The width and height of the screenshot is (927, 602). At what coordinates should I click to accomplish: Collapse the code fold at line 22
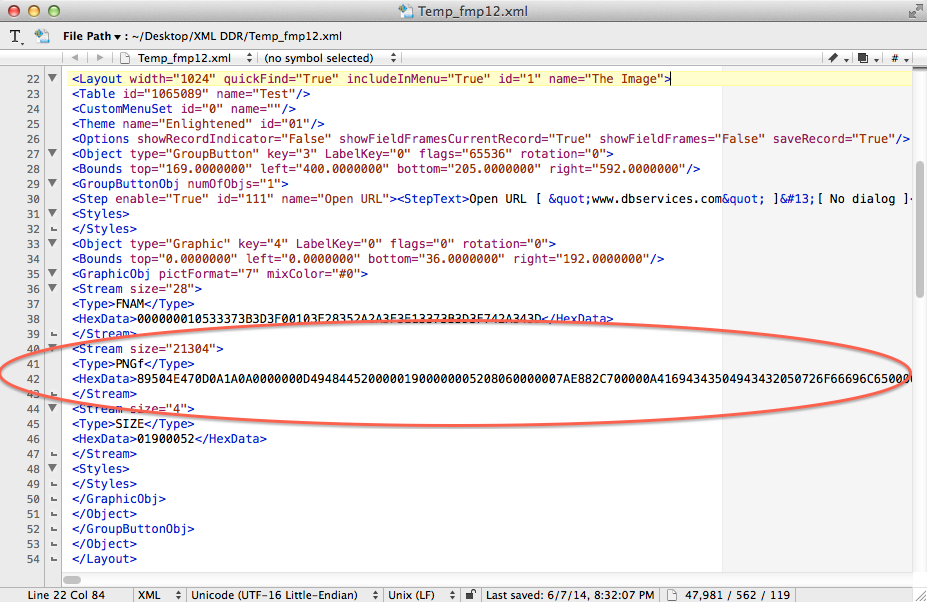tap(52, 78)
